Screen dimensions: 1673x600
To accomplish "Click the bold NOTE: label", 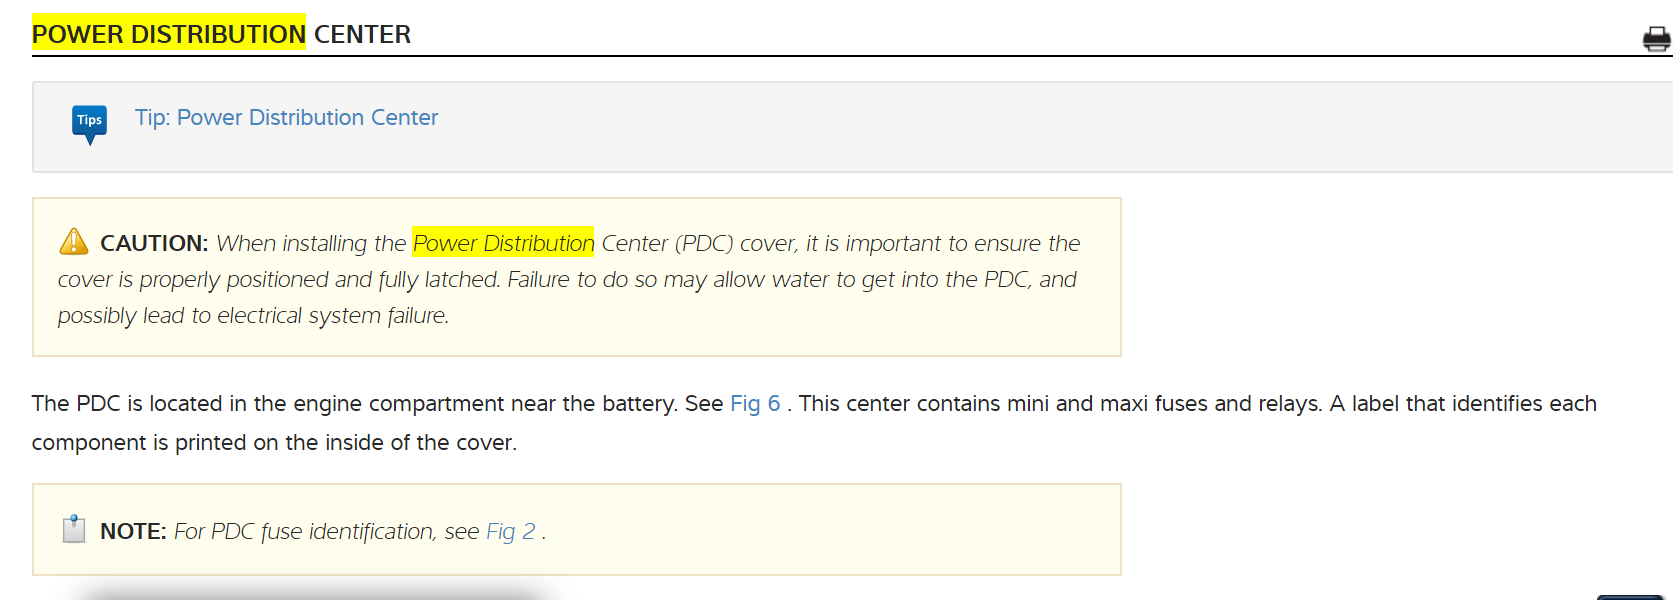I will coord(133,532).
